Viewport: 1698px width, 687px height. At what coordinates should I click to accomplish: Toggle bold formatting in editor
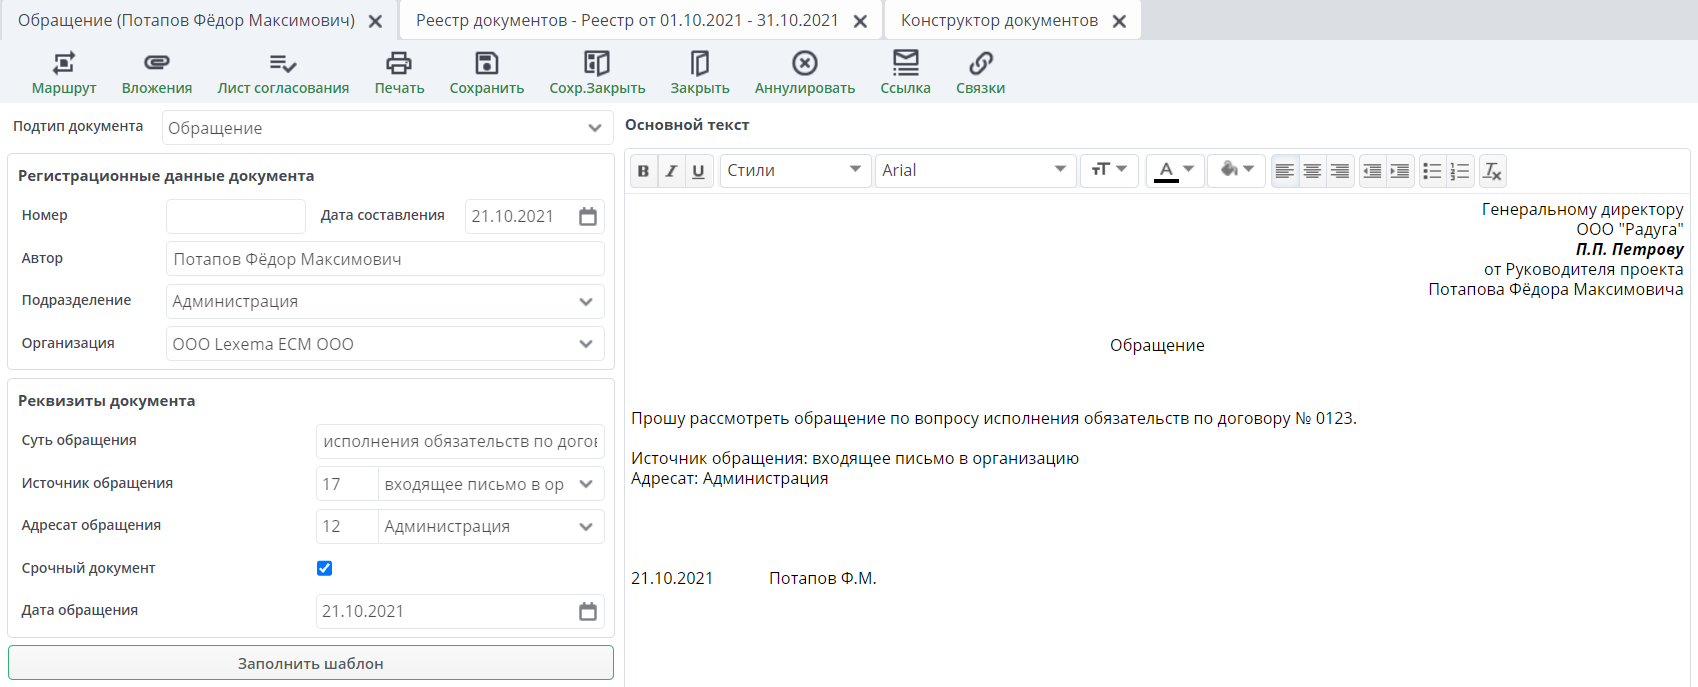pos(643,171)
